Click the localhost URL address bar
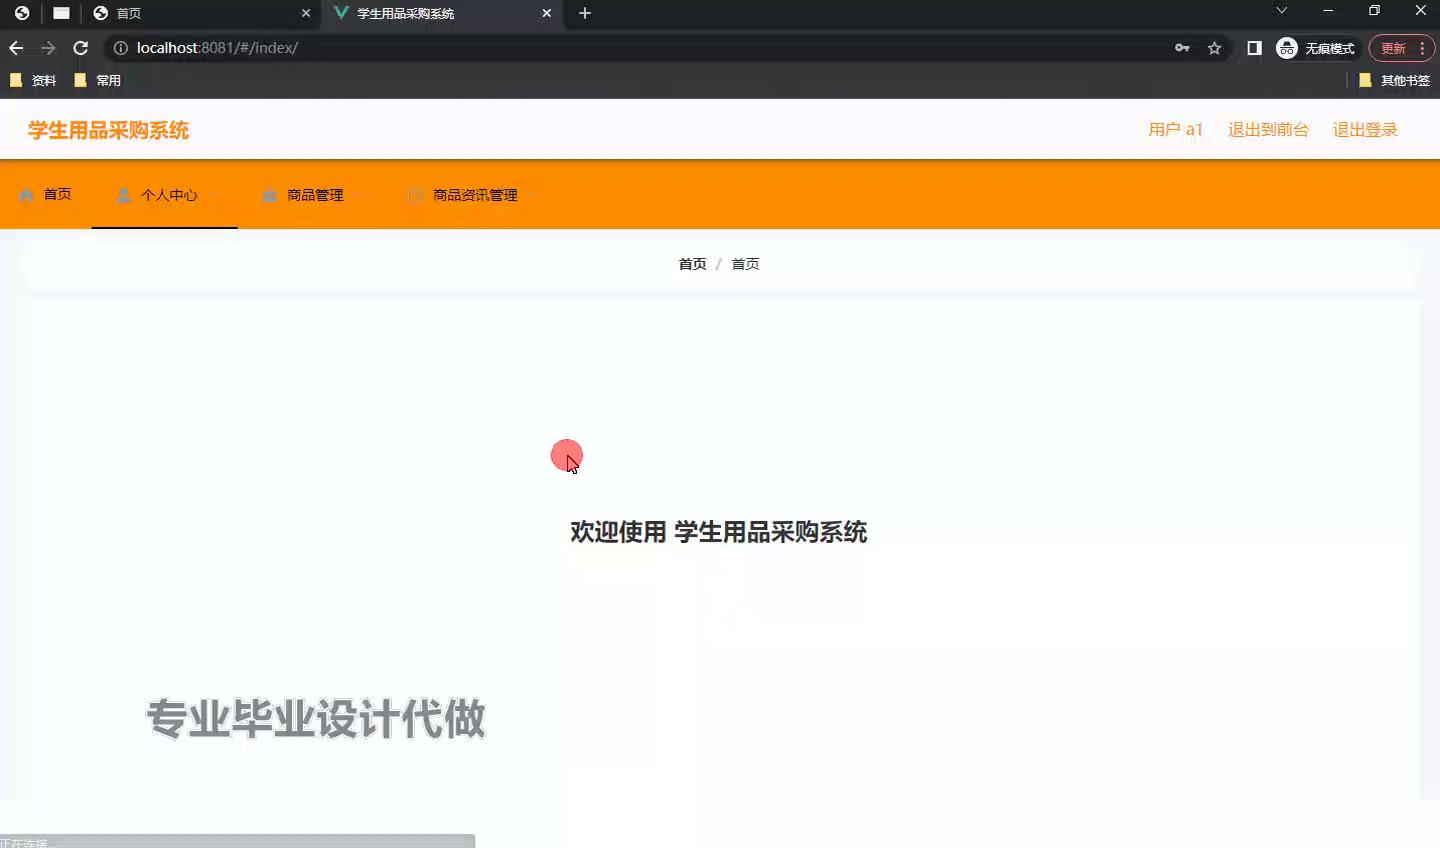 pyautogui.click(x=600, y=48)
